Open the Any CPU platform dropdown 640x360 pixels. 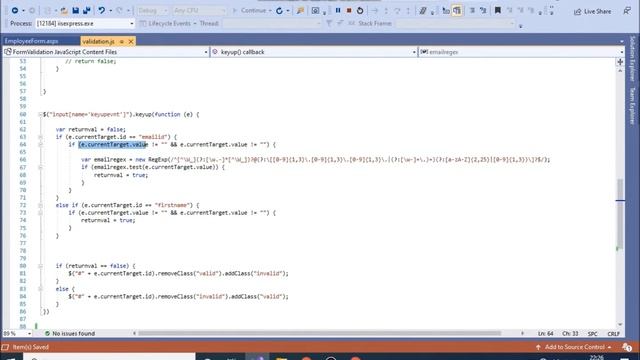tap(199, 11)
